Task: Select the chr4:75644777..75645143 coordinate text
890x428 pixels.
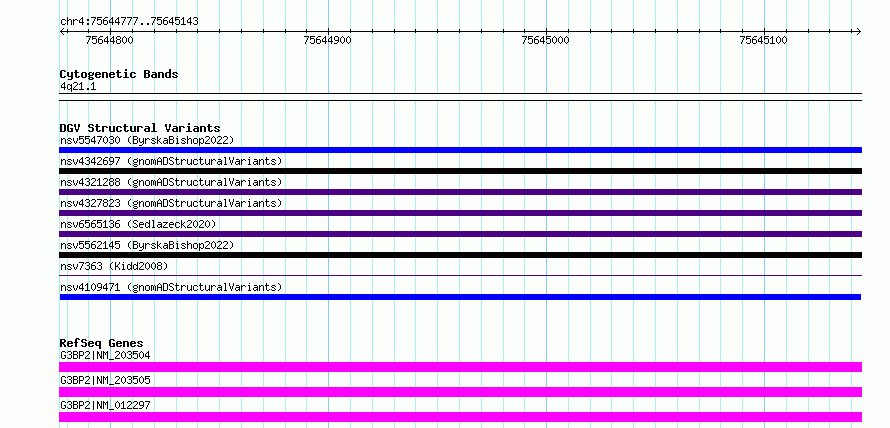Action: click(129, 22)
